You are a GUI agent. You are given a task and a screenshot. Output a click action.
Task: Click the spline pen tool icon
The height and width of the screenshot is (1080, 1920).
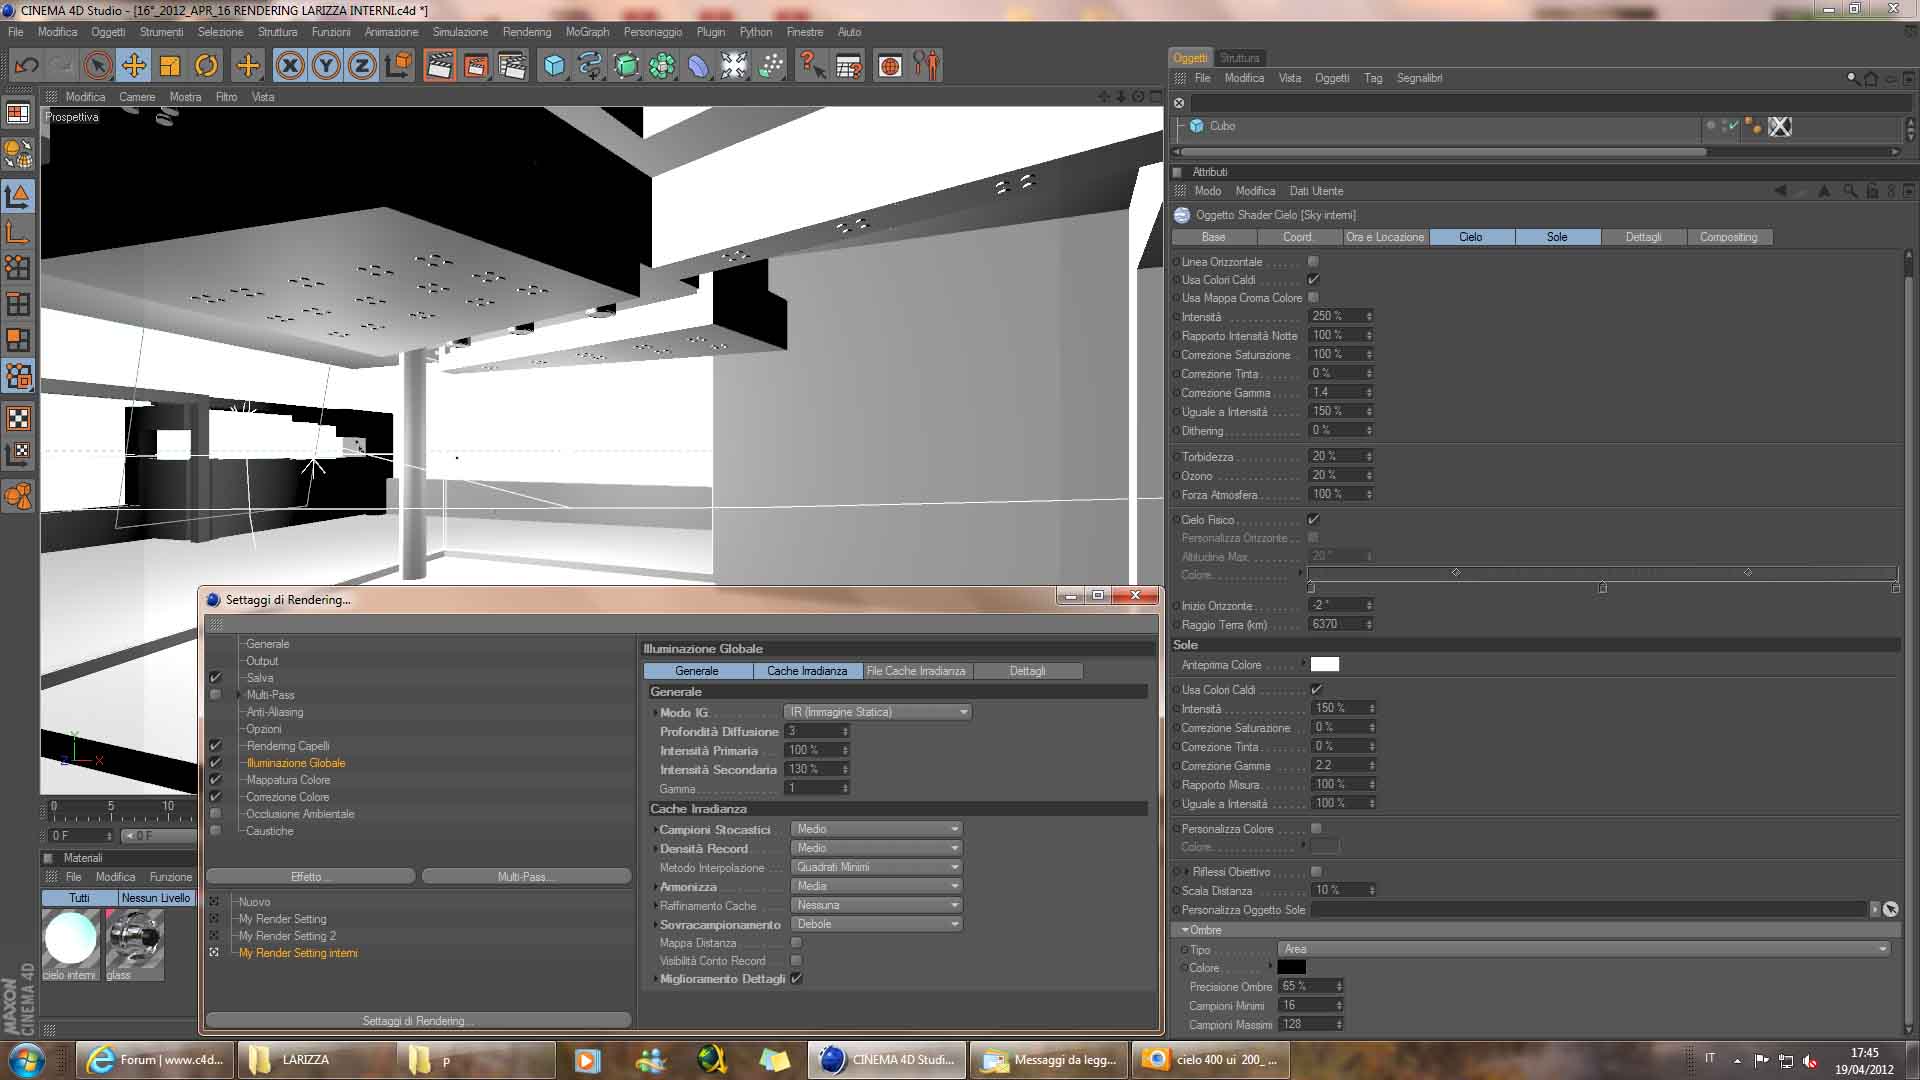point(590,66)
